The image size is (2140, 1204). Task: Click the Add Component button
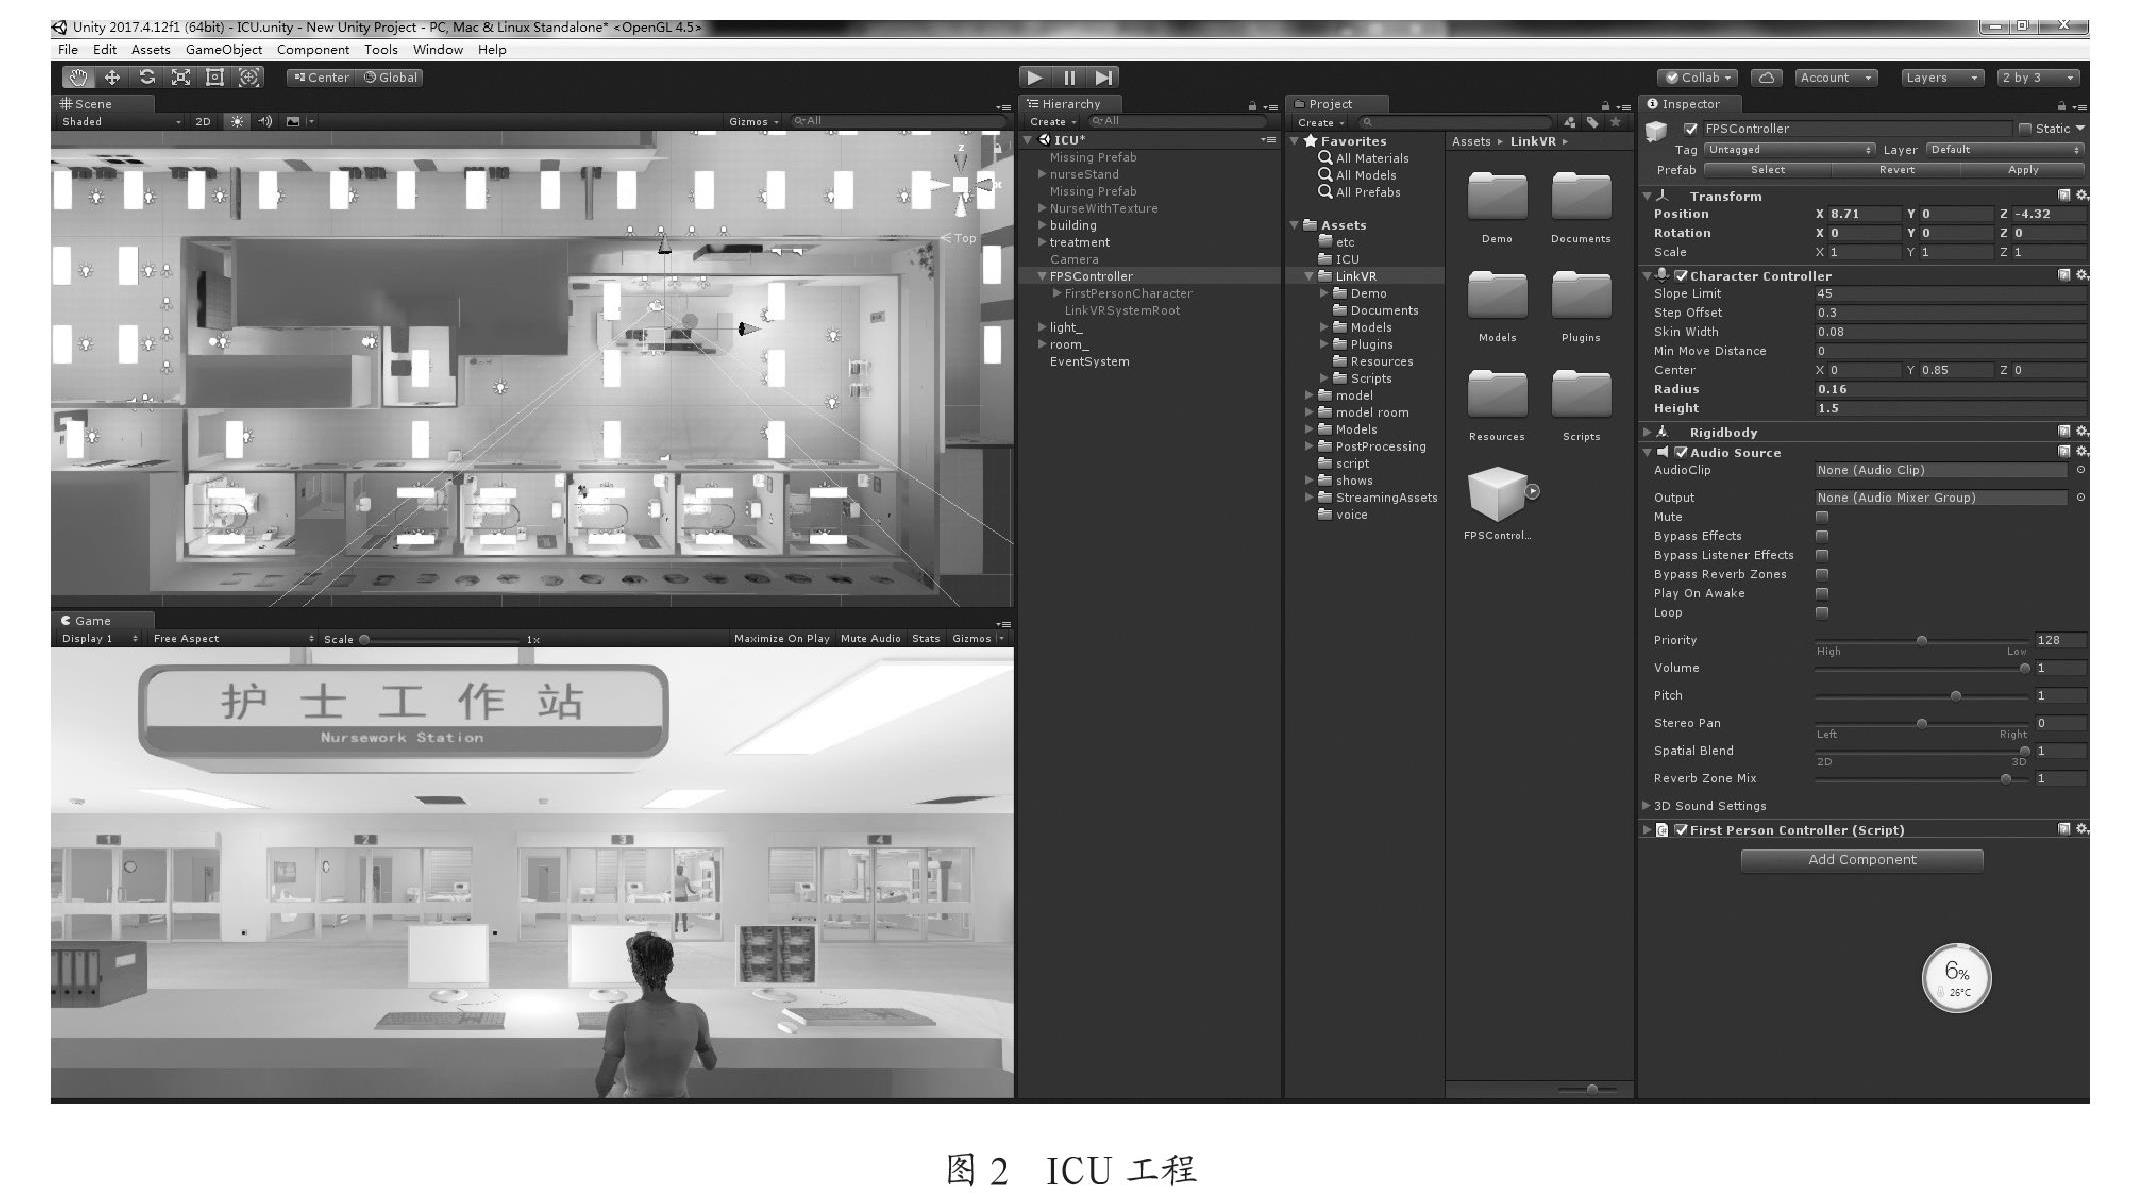pyautogui.click(x=1862, y=860)
